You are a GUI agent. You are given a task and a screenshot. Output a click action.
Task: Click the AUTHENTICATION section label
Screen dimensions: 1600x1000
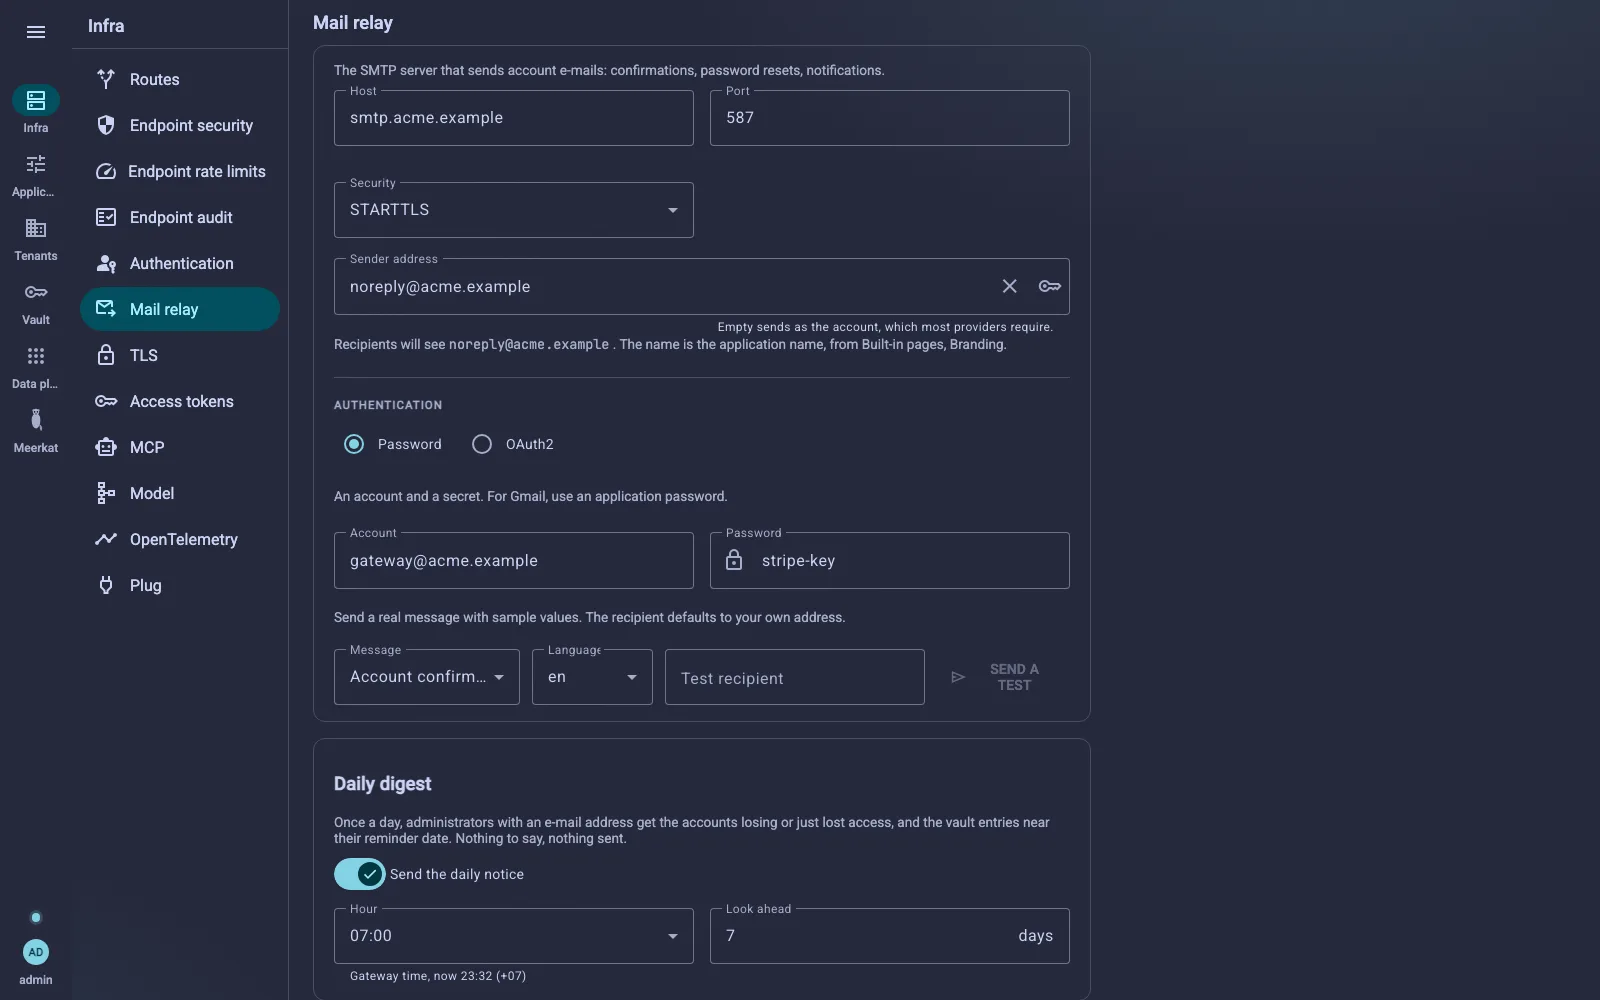(388, 405)
